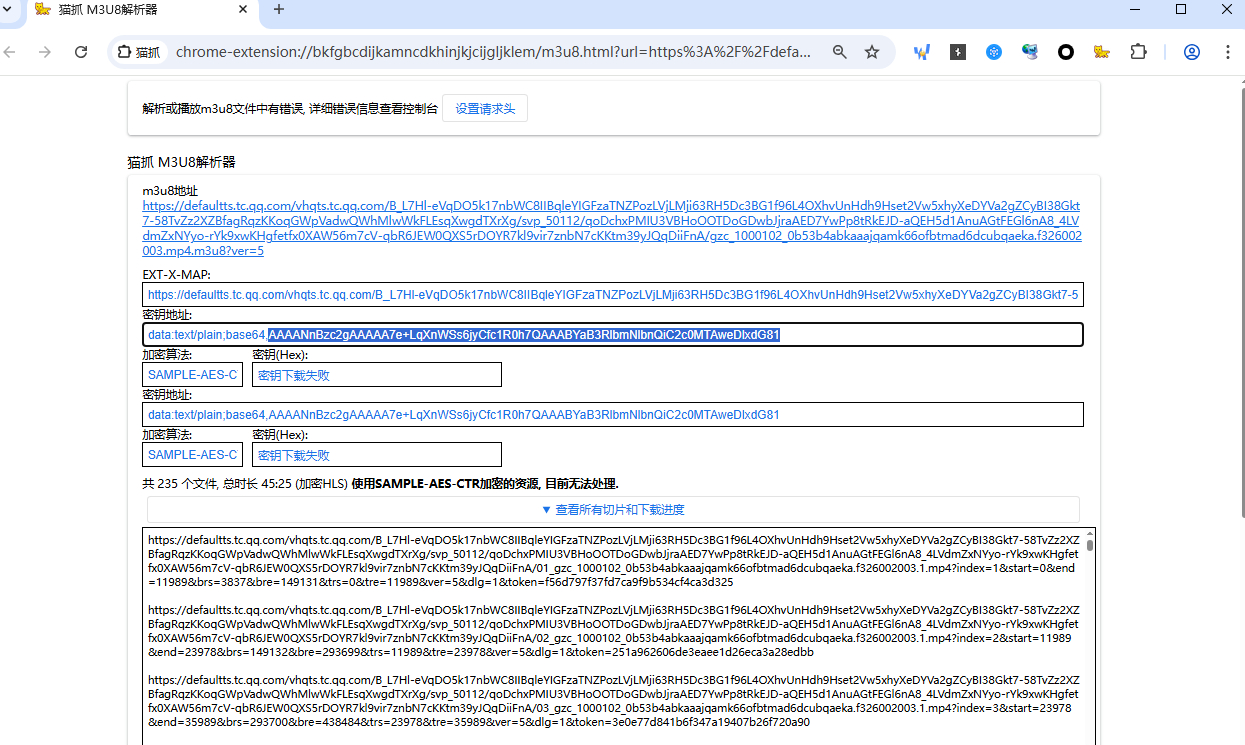Open a new browser tab
This screenshot has width=1245, height=745.
pos(279,9)
